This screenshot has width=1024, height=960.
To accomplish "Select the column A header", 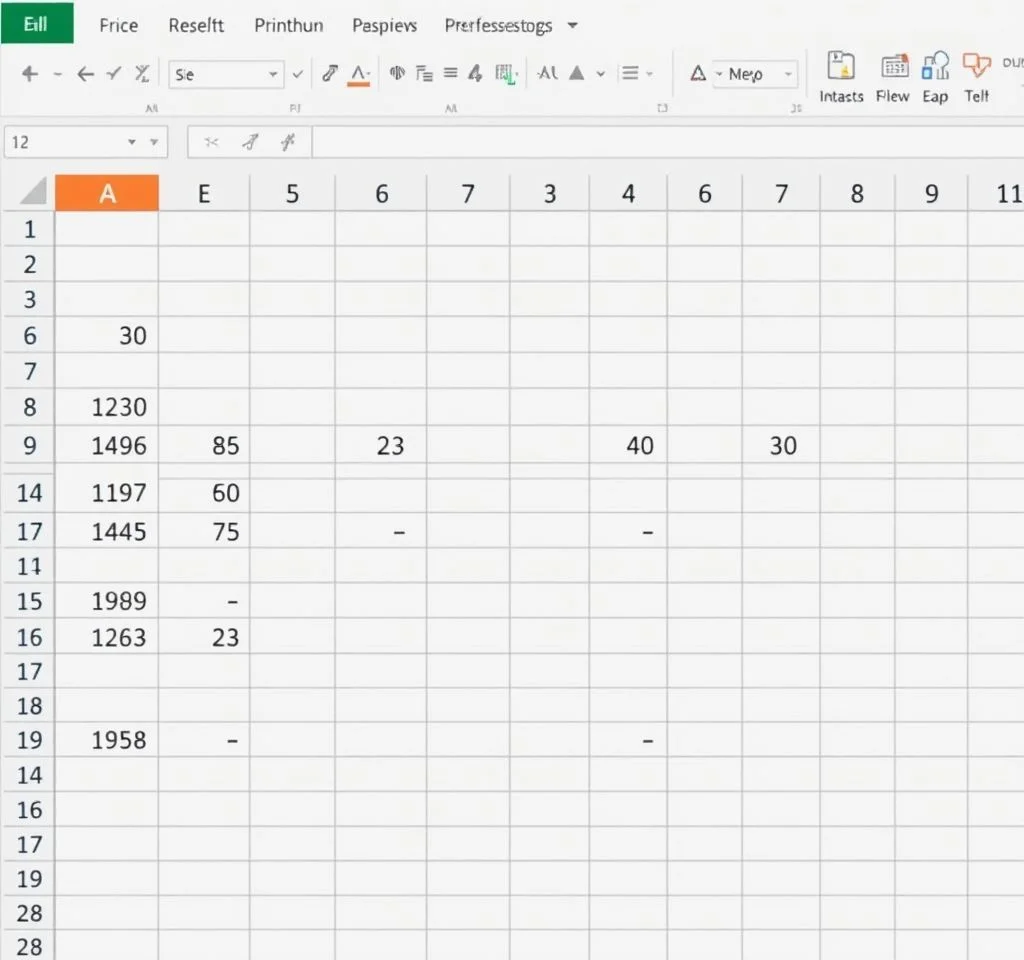I will 107,193.
